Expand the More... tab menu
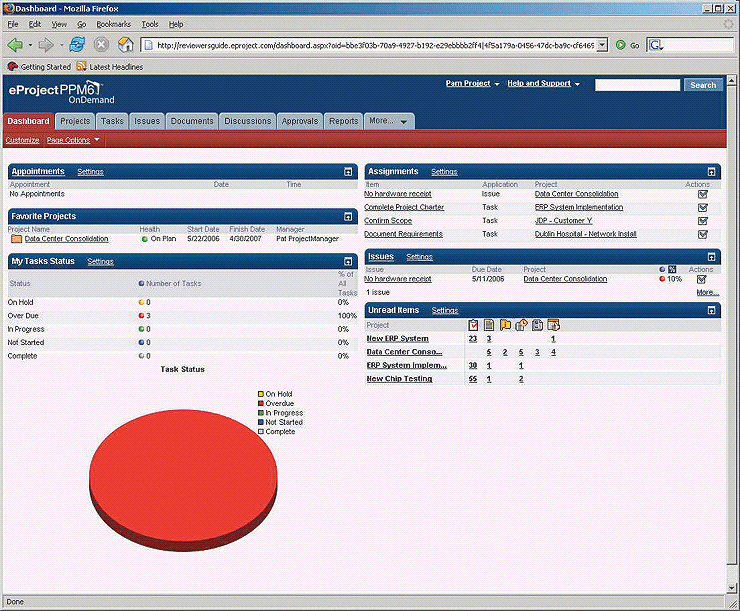740x611 pixels. click(389, 121)
